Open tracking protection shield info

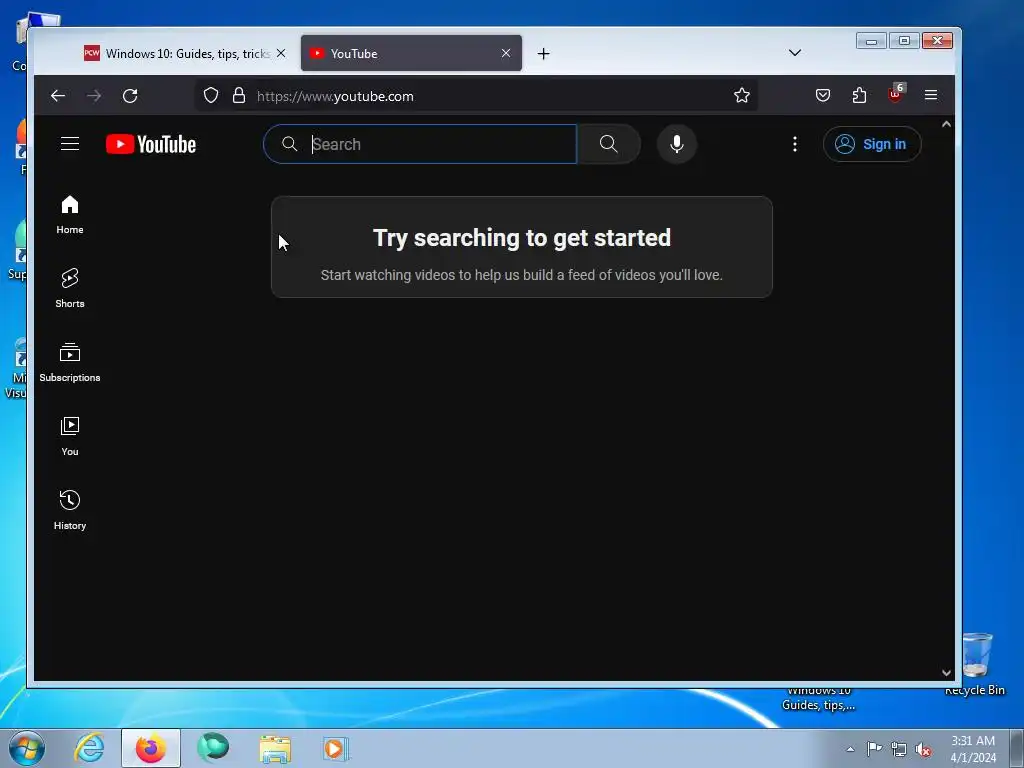211,95
